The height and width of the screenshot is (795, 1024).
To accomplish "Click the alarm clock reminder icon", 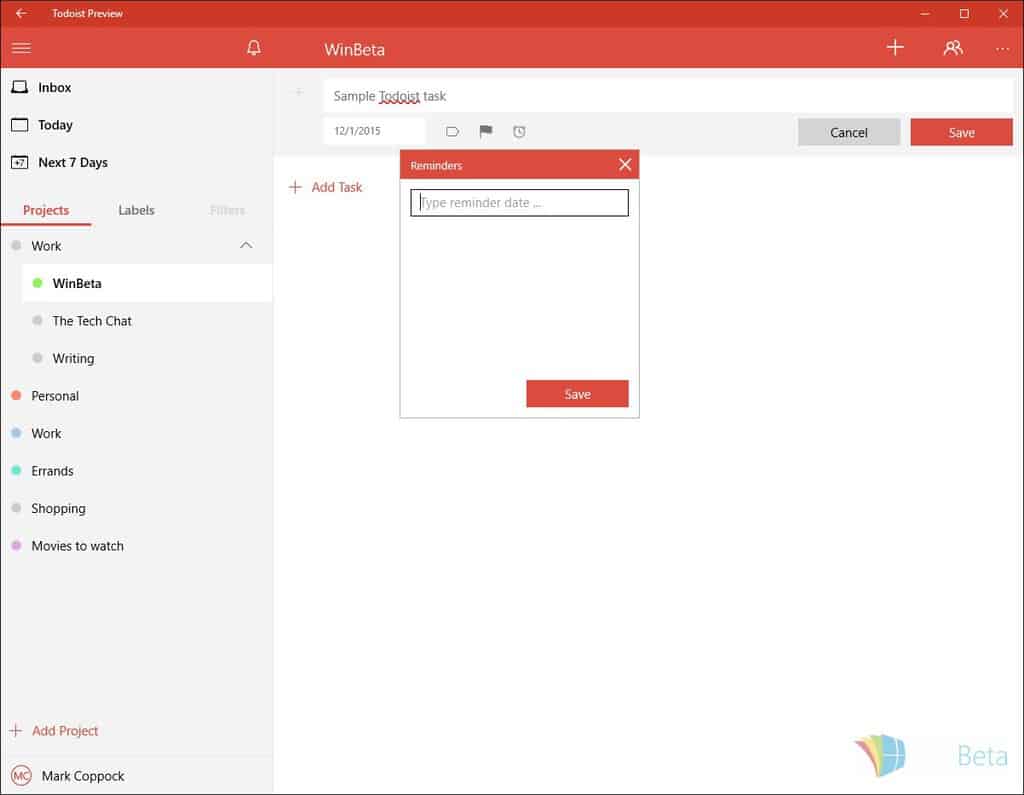I will (x=519, y=132).
